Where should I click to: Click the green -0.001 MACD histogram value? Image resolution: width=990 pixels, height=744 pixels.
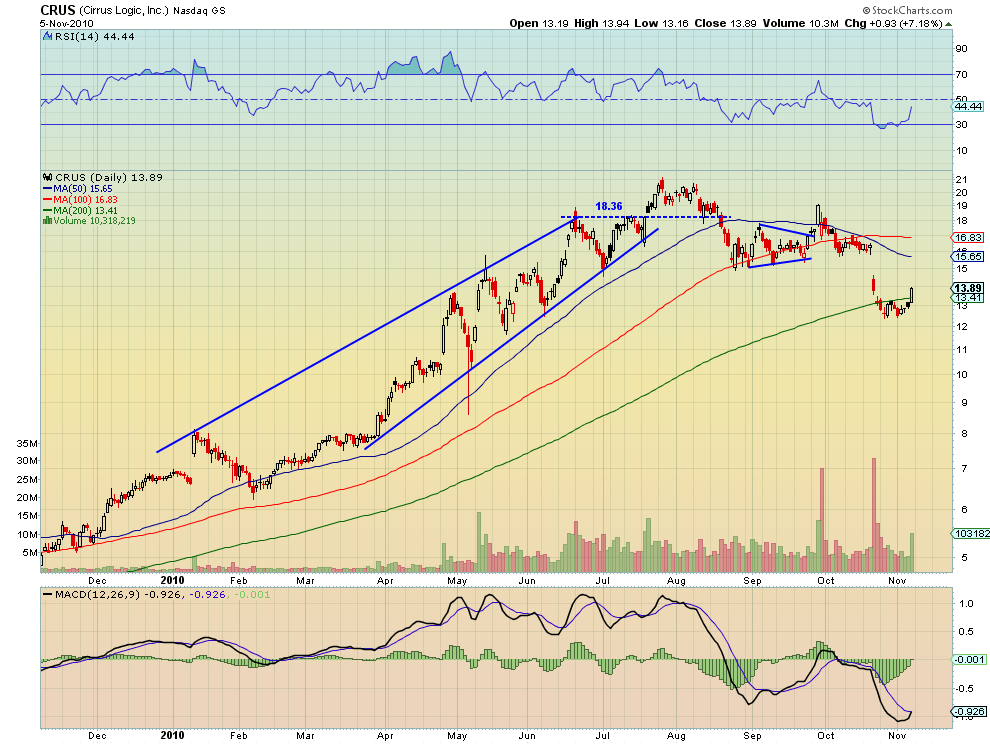pyautogui.click(x=252, y=594)
